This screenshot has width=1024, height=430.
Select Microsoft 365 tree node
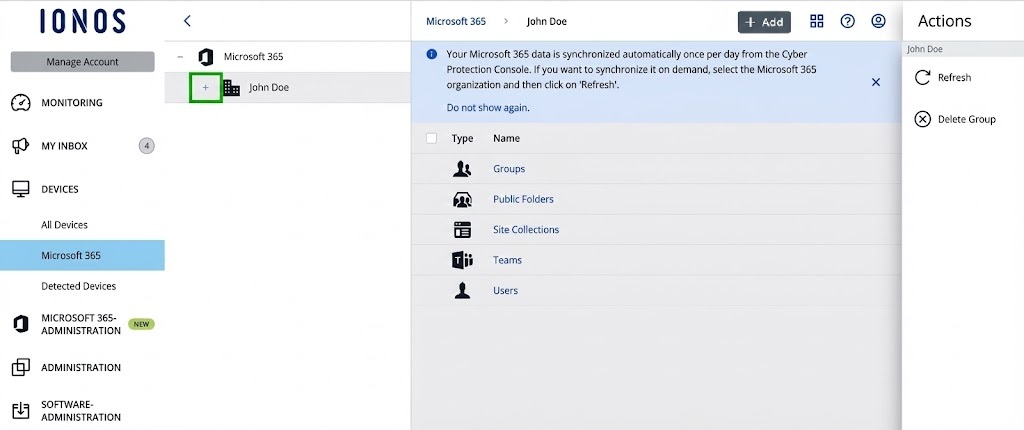[253, 57]
